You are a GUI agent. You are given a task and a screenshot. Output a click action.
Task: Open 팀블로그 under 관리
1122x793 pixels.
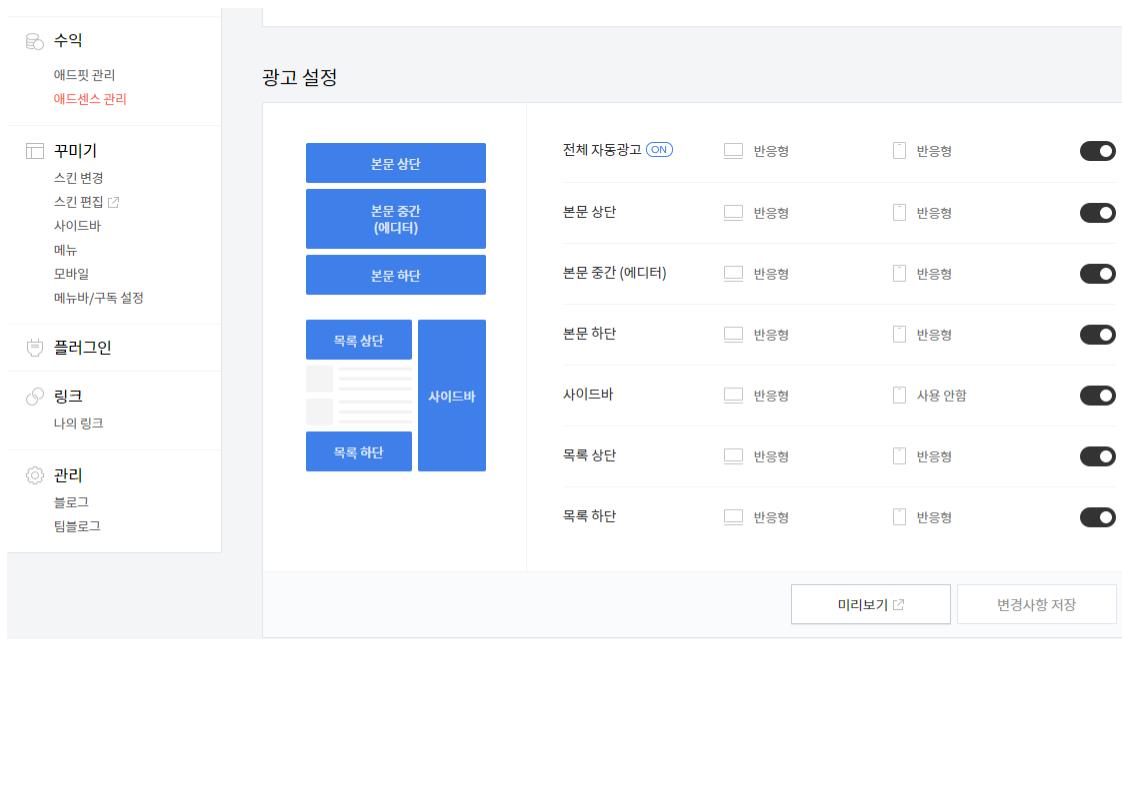[x=77, y=526]
